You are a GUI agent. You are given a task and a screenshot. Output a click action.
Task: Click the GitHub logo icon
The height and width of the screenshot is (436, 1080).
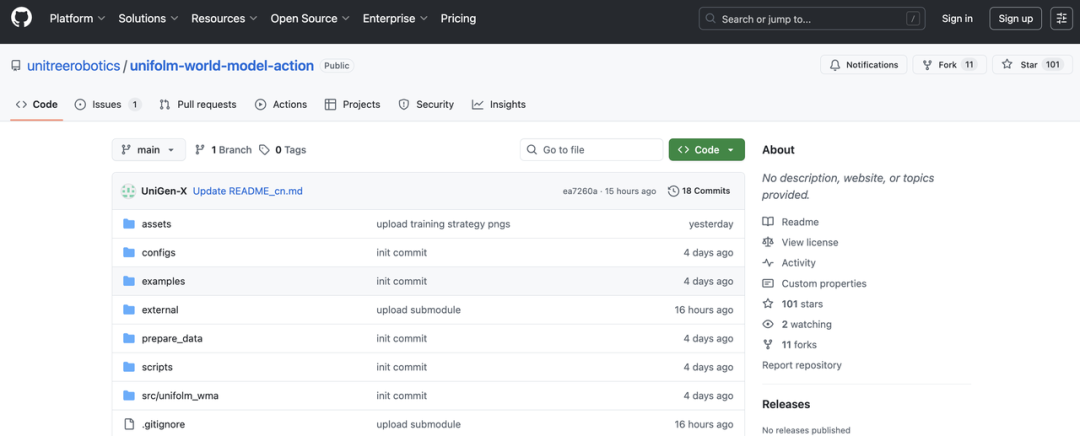[x=21, y=18]
